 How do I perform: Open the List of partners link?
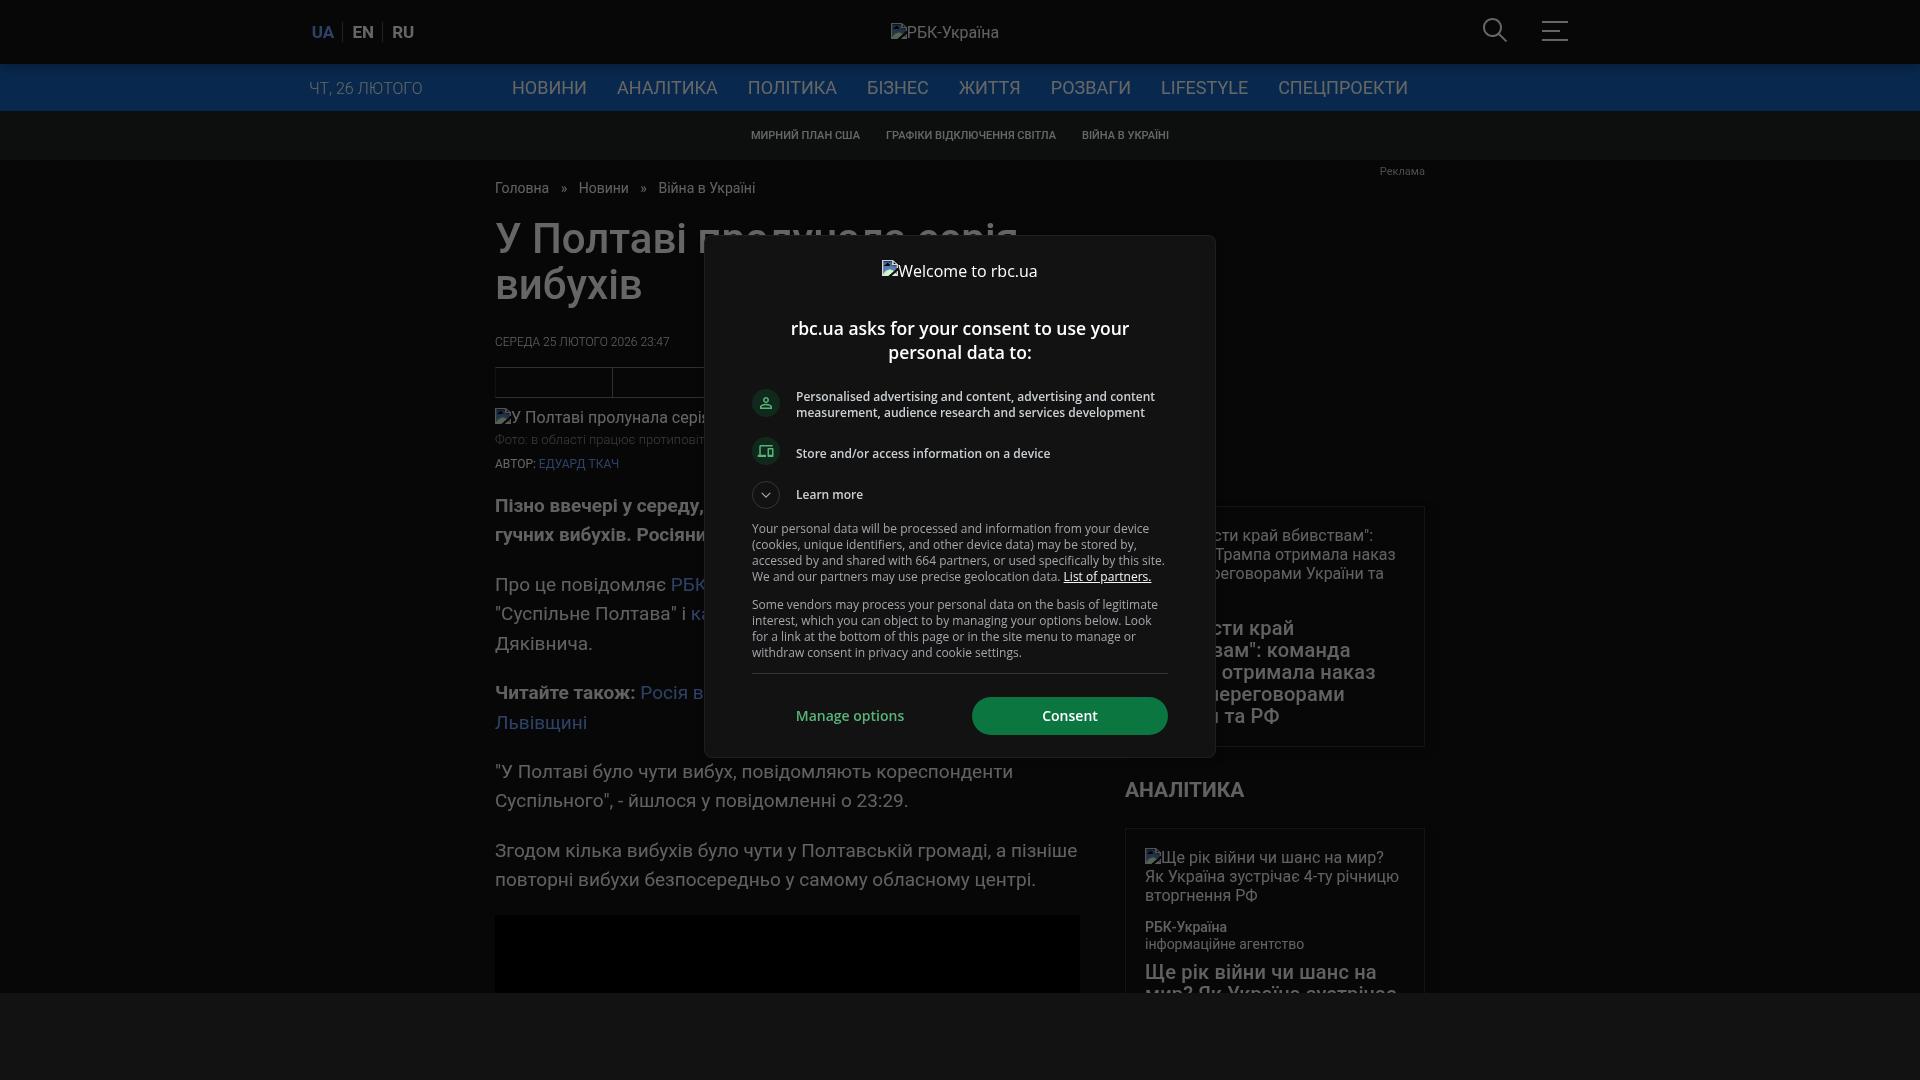coord(1107,577)
